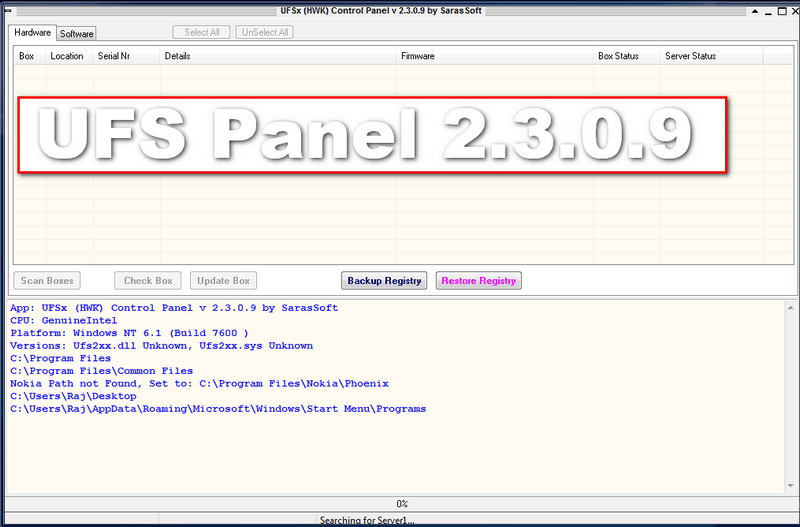Open the window system menu icon
This screenshot has height=527, width=800.
(x=7, y=10)
